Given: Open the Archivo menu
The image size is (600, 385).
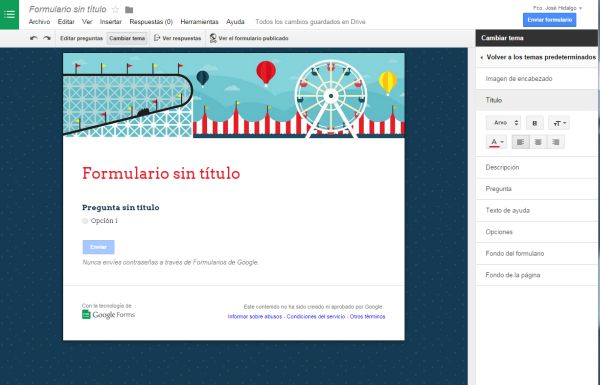Looking at the screenshot, I should 39,22.
